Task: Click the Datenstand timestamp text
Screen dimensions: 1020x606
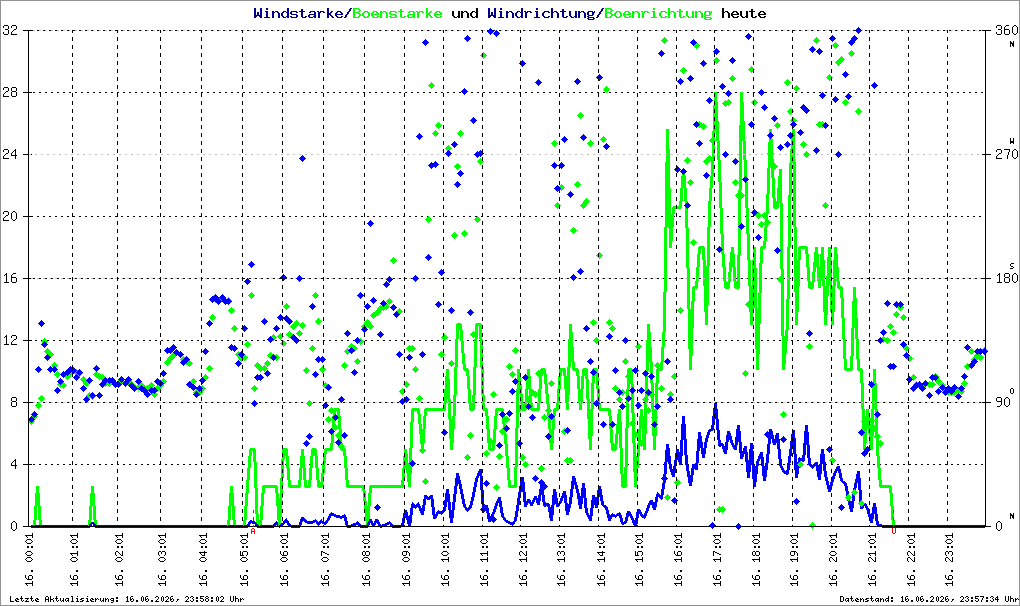Action: click(928, 599)
